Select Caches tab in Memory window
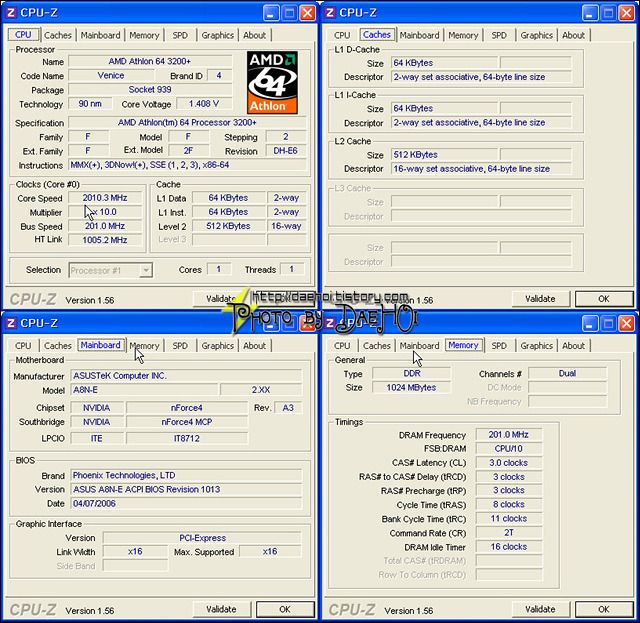This screenshot has width=640, height=623. pos(376,346)
